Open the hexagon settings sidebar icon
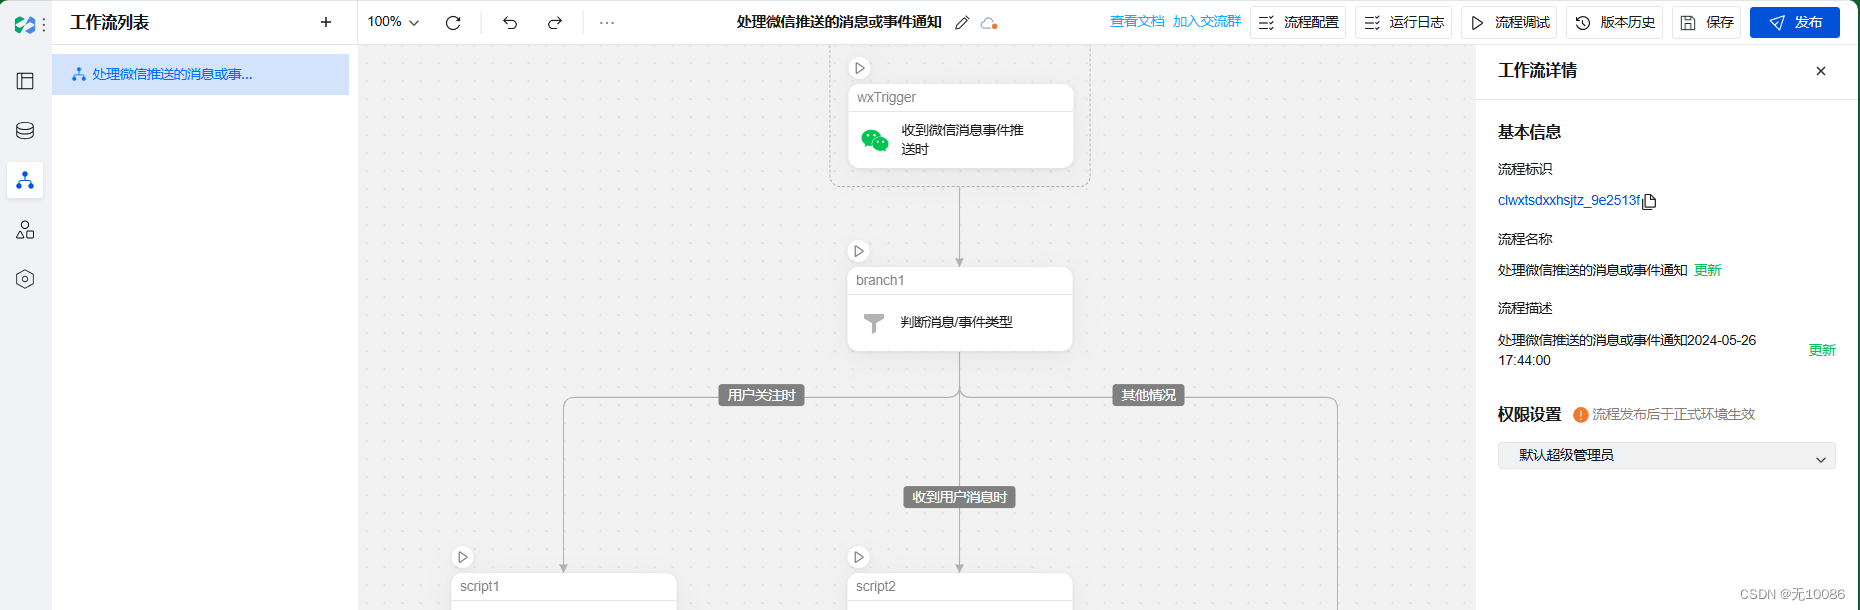 pyautogui.click(x=25, y=279)
